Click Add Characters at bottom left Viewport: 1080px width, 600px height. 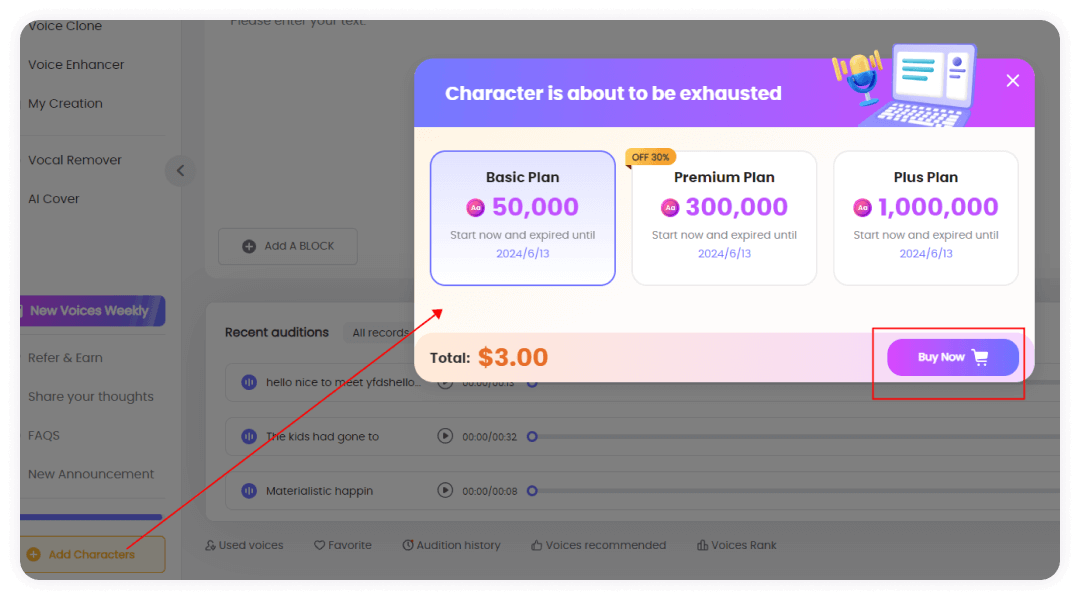92,554
